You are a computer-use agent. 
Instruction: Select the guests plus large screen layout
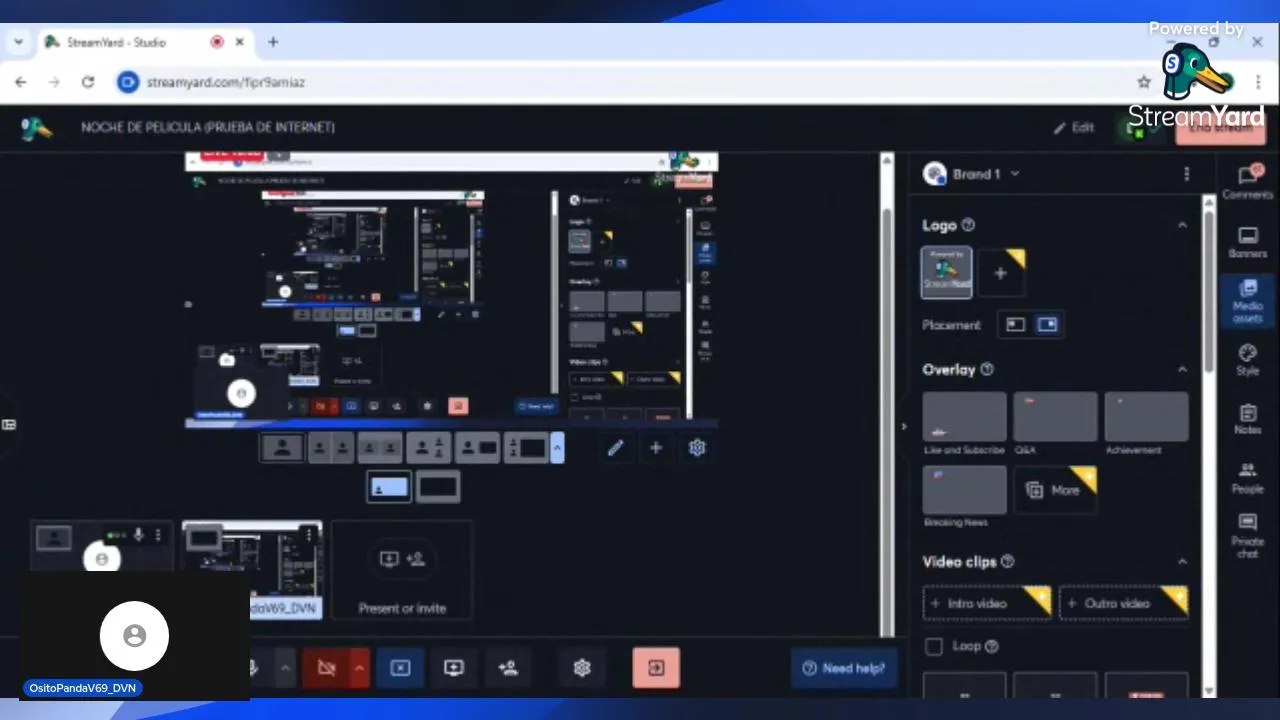tap(527, 448)
